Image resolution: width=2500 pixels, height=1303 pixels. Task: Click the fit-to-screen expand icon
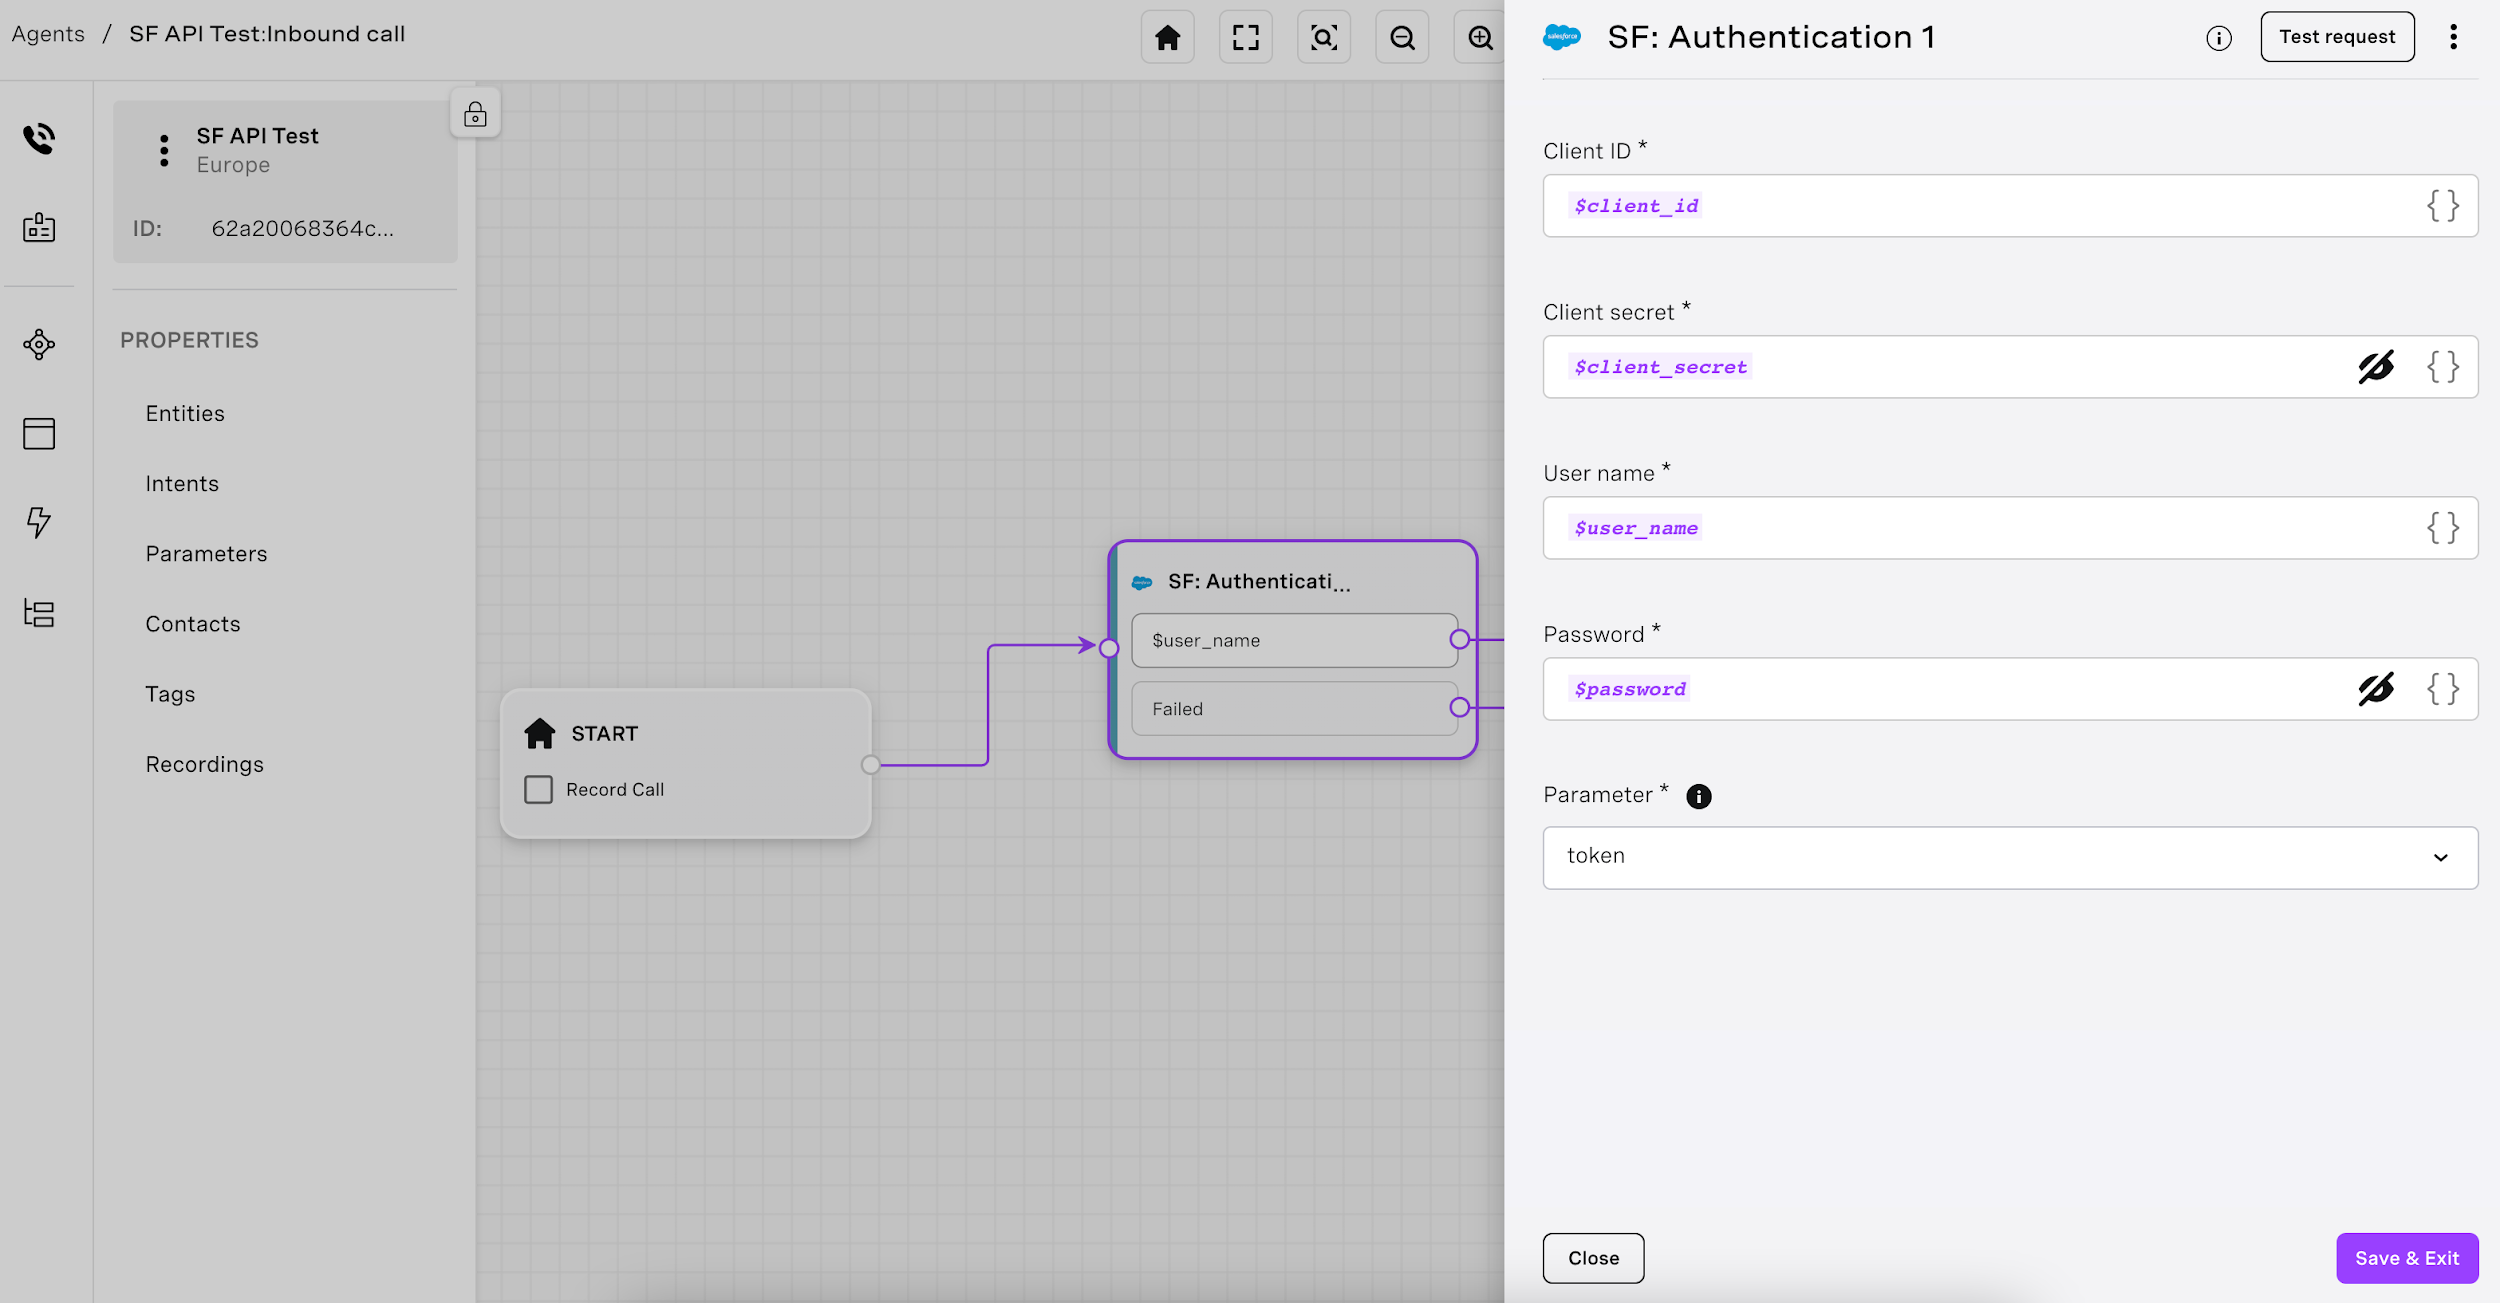coord(1245,38)
